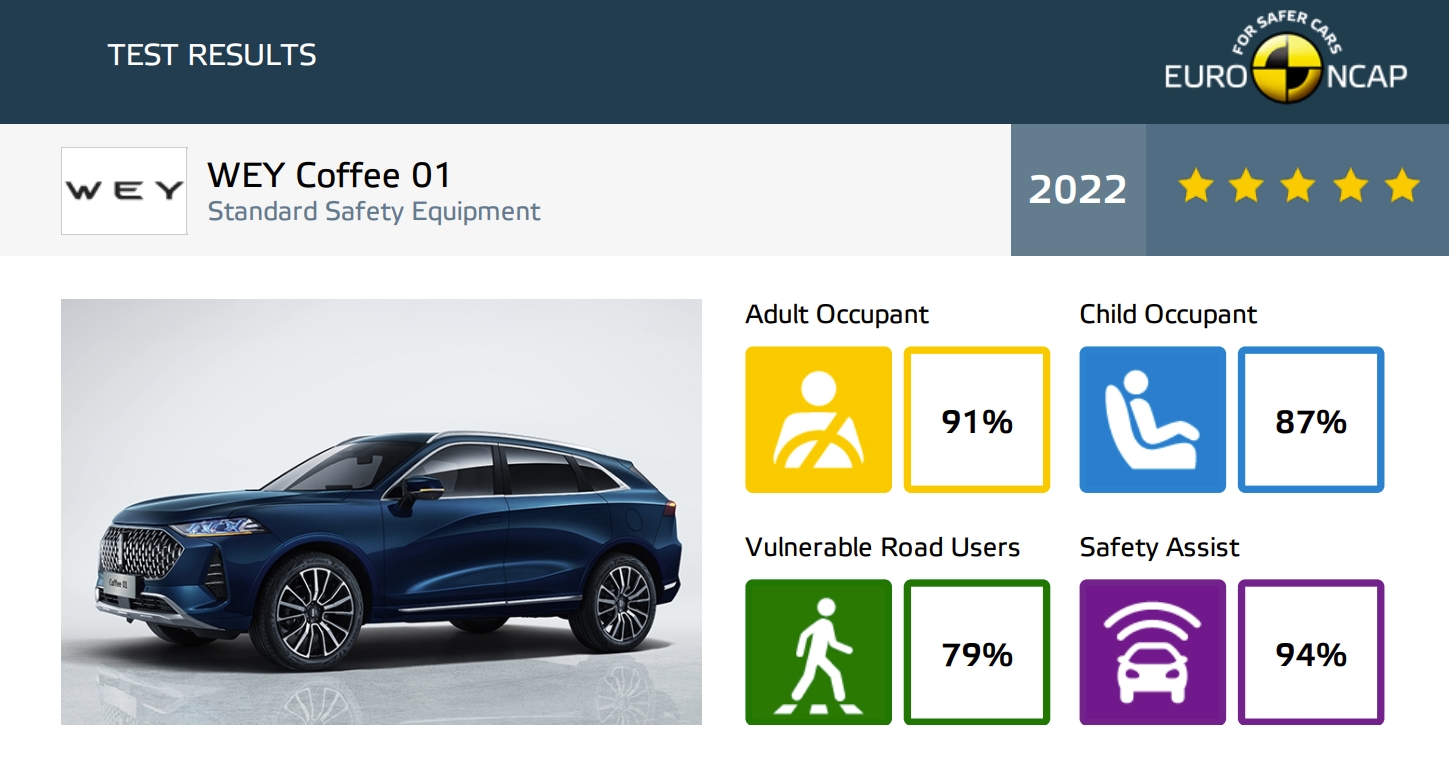Click the TEST RESULTS header text
The image size is (1449, 764).
pyautogui.click(x=212, y=55)
